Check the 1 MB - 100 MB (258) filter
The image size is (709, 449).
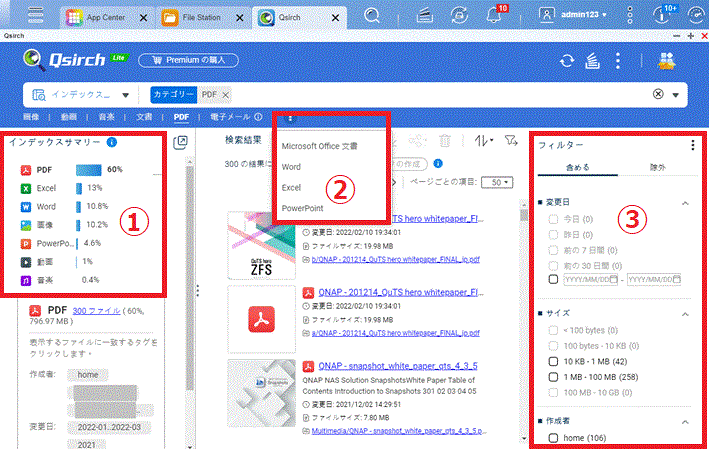pyautogui.click(x=553, y=377)
